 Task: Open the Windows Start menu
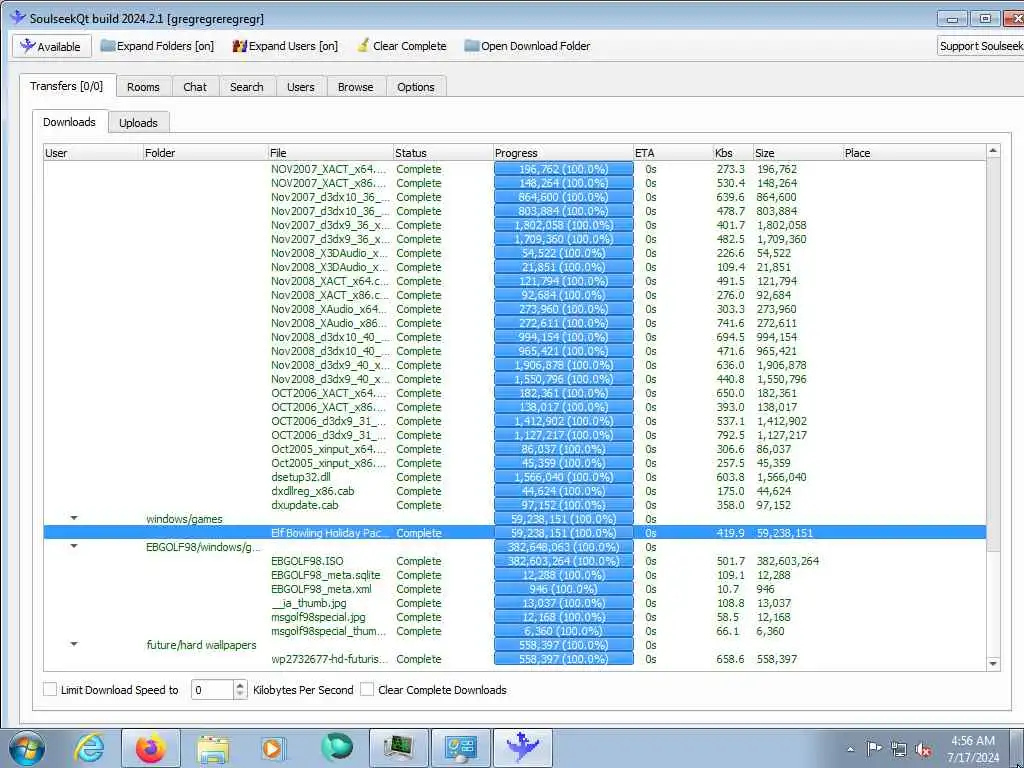[27, 748]
